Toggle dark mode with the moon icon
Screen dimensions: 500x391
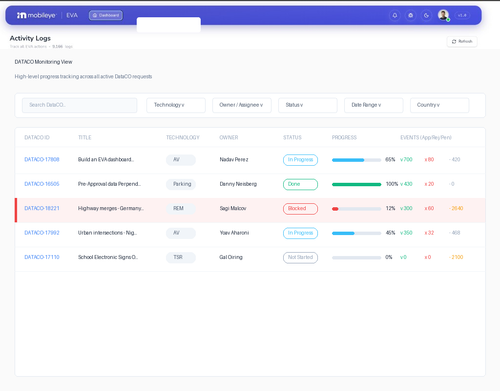pyautogui.click(x=426, y=15)
